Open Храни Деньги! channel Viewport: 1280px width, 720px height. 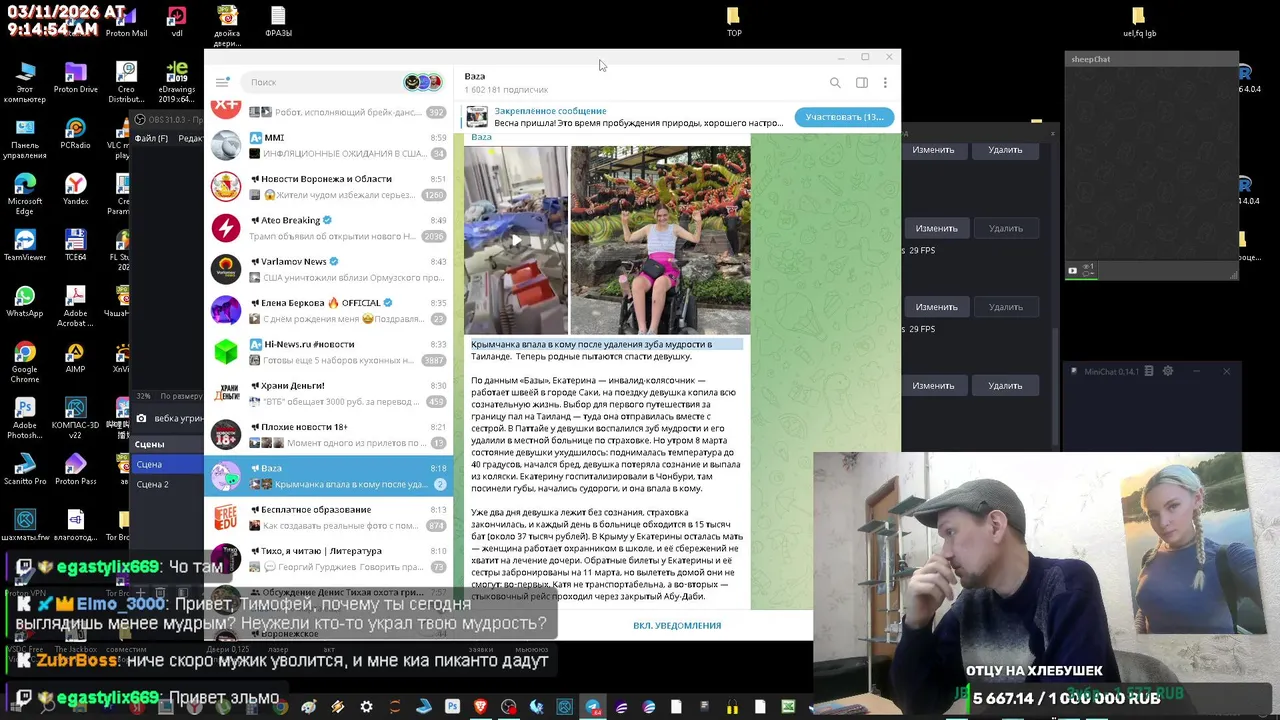coord(329,393)
